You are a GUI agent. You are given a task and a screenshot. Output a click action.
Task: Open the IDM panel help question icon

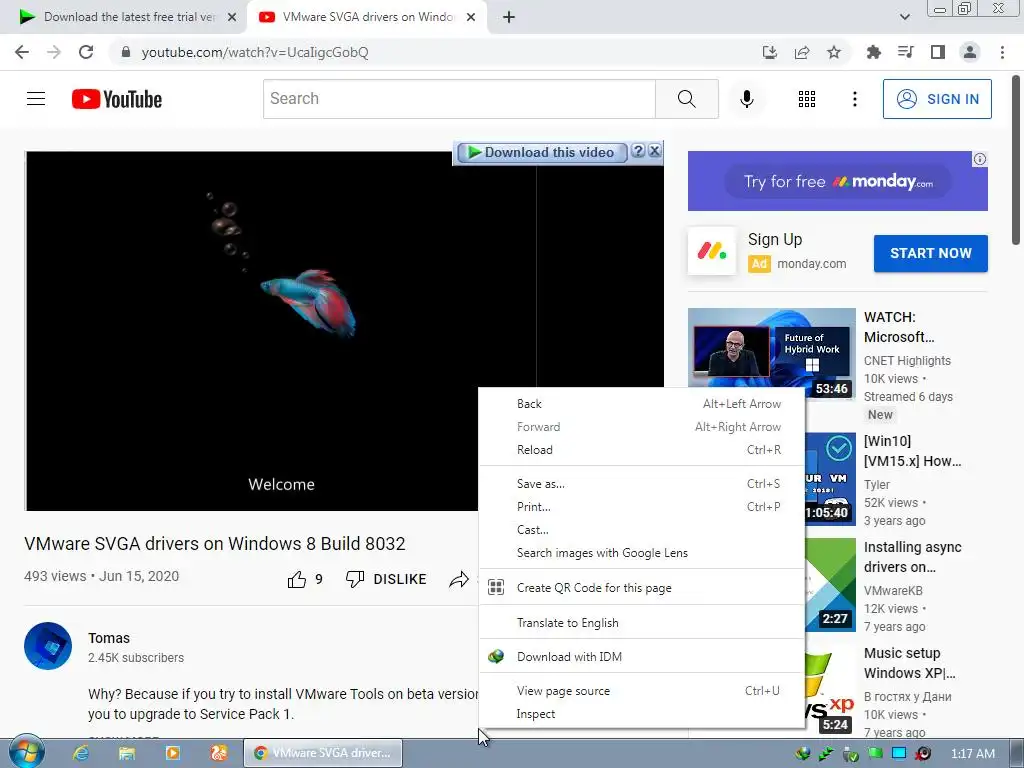[638, 152]
